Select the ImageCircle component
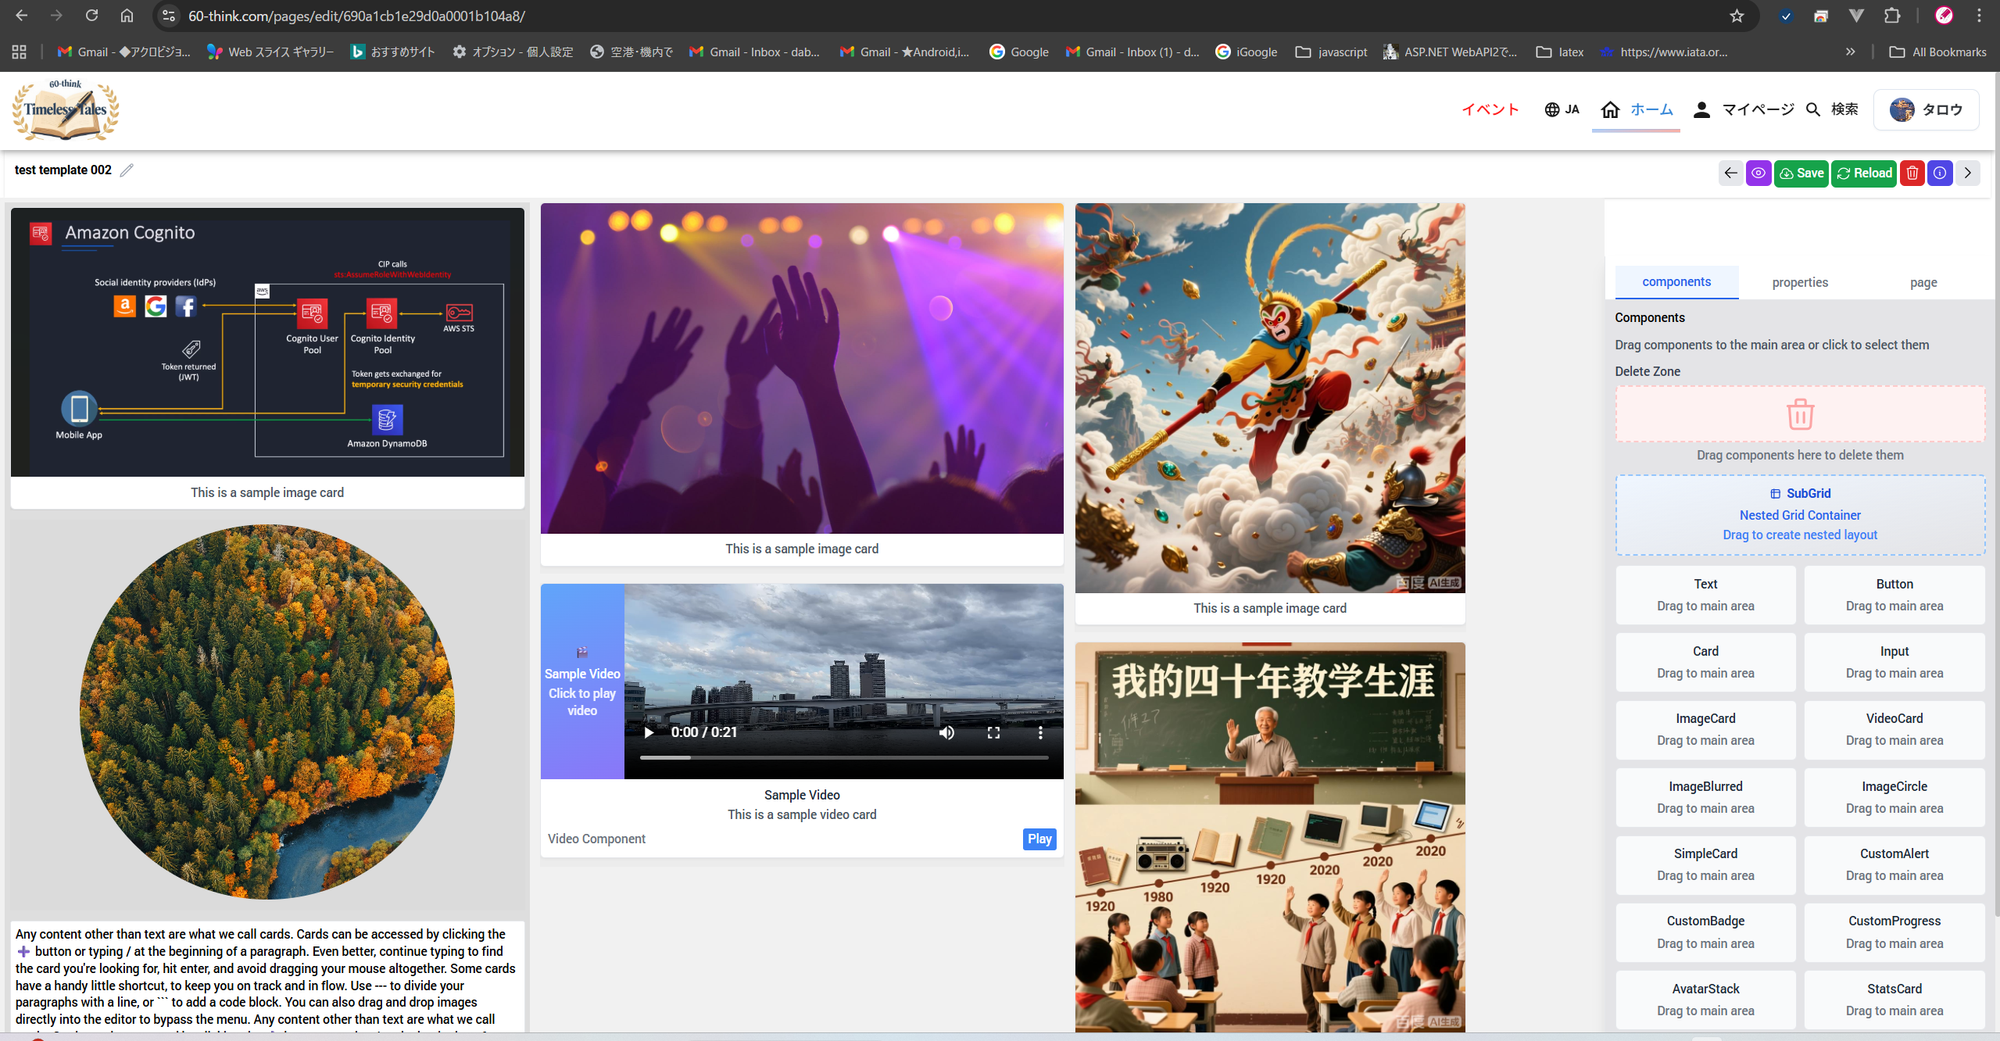The width and height of the screenshot is (2000, 1041). click(x=1894, y=797)
